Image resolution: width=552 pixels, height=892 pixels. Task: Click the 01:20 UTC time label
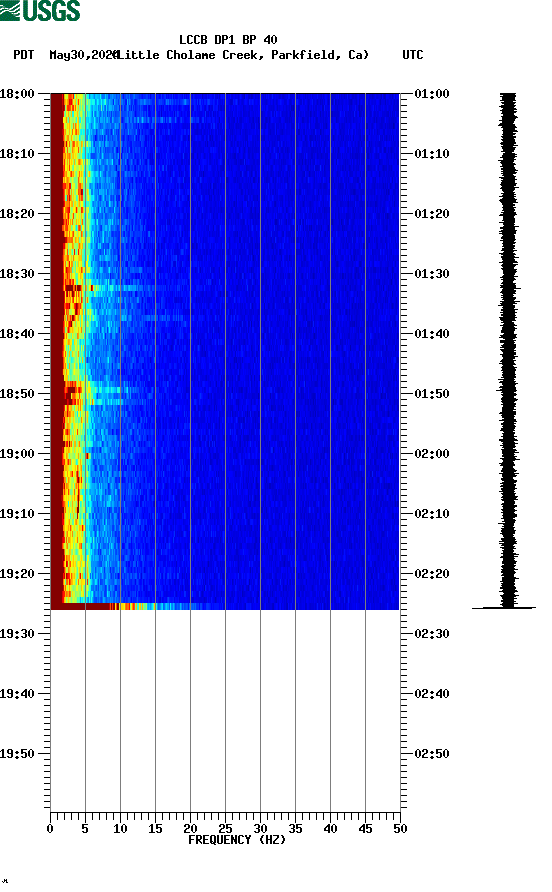(x=432, y=214)
